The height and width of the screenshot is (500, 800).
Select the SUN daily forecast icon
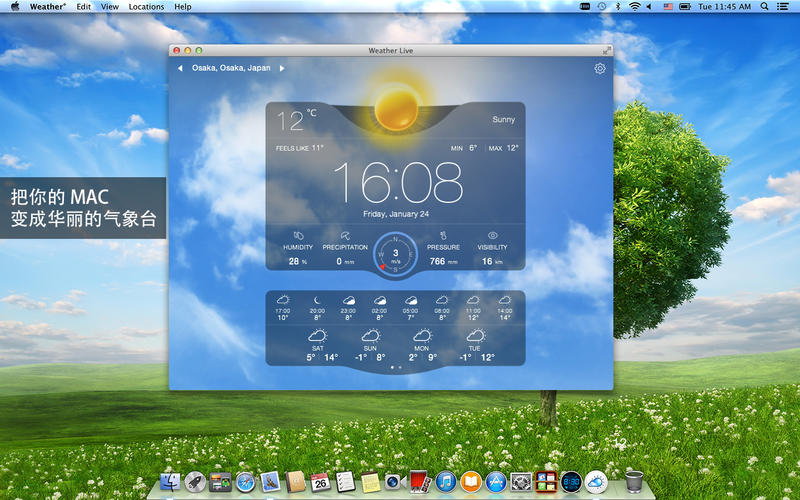point(370,336)
